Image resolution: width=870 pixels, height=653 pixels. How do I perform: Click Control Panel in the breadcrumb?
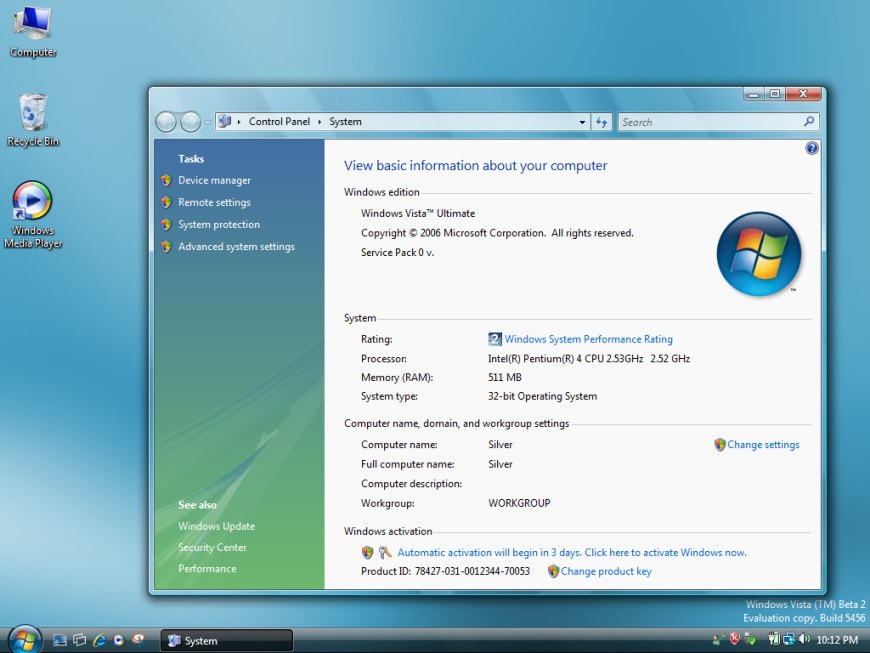coord(279,122)
